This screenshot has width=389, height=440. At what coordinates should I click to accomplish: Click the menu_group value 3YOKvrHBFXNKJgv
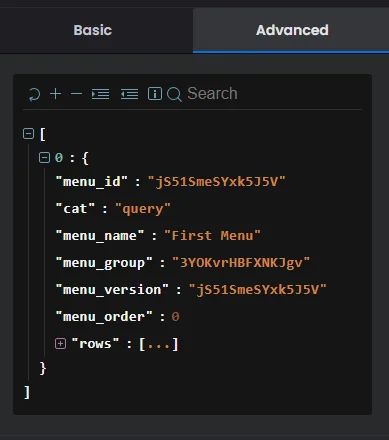click(241, 263)
